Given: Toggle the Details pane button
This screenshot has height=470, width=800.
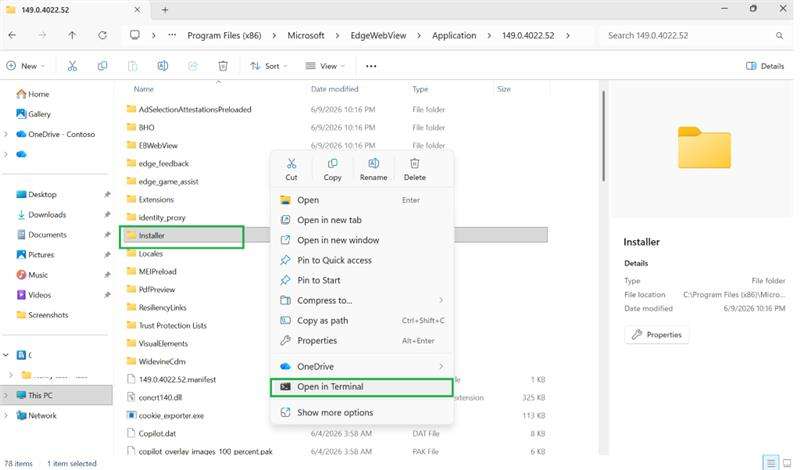Looking at the screenshot, I should (x=765, y=66).
